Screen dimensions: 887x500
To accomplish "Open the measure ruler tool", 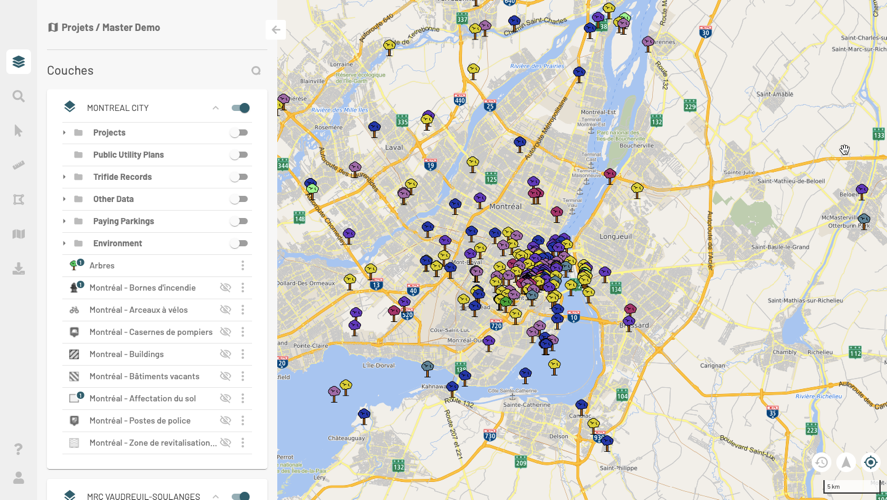I will tap(18, 165).
